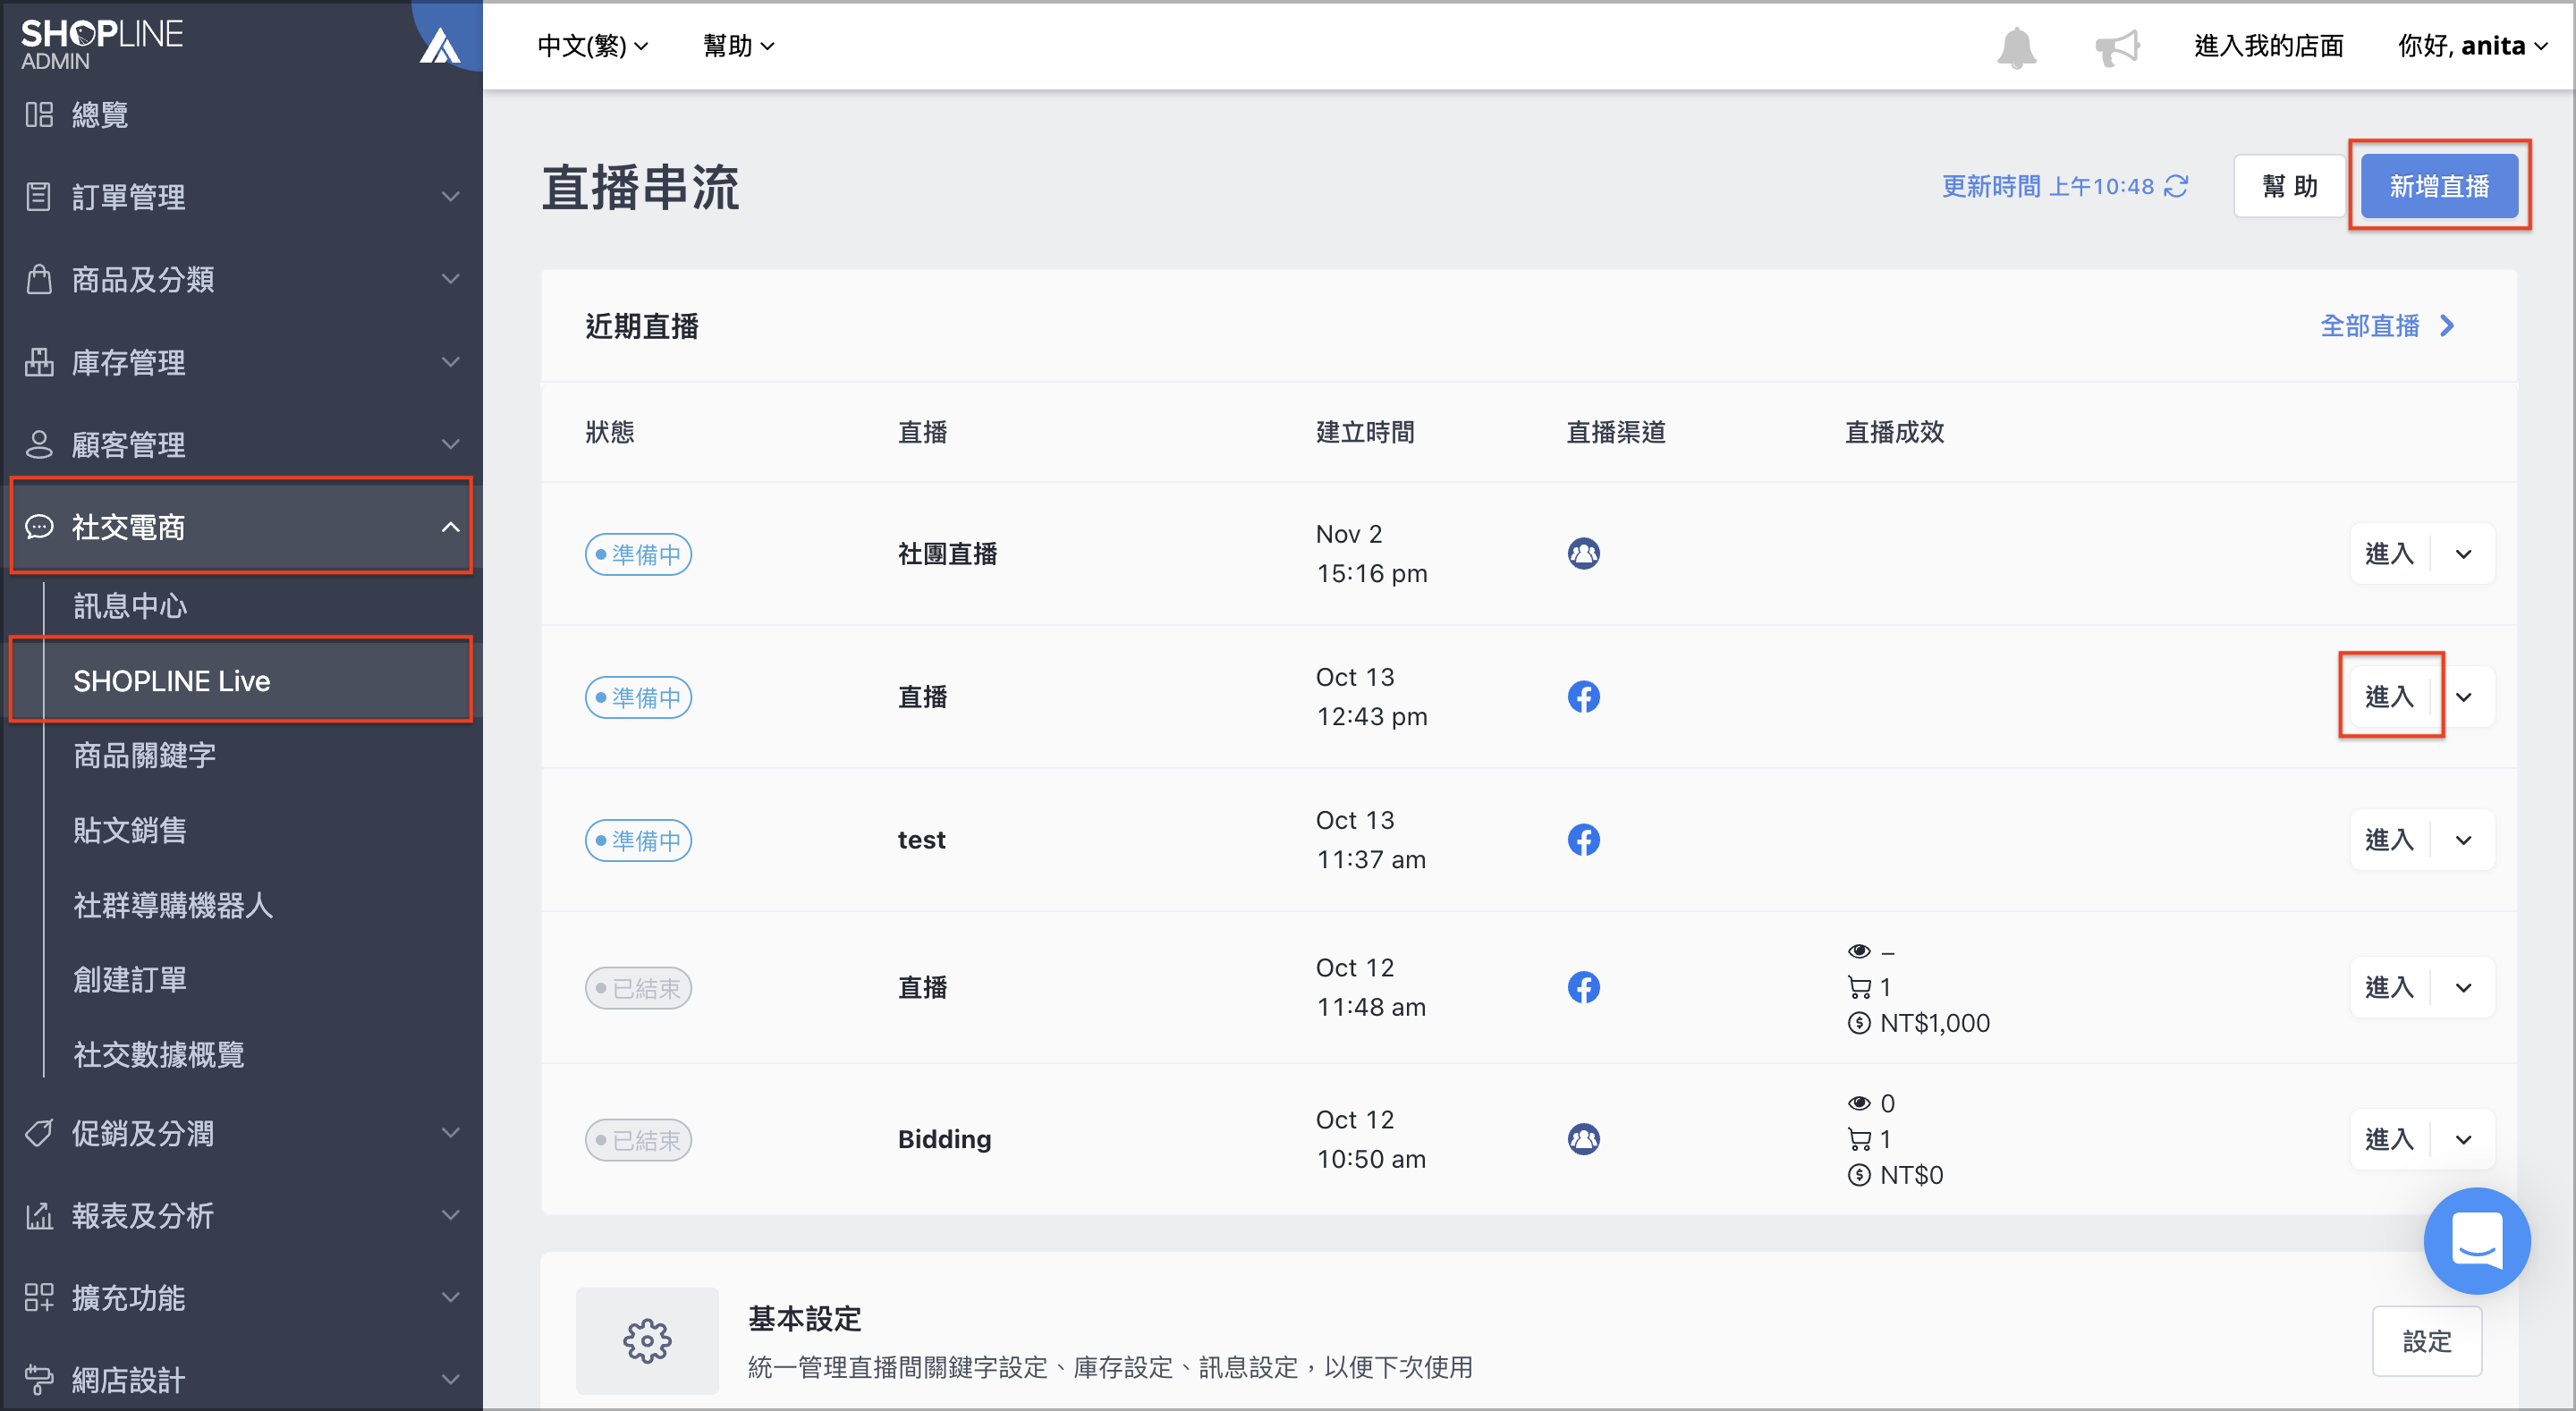
Task: Open the blue chat support bubble
Action: (x=2476, y=1240)
